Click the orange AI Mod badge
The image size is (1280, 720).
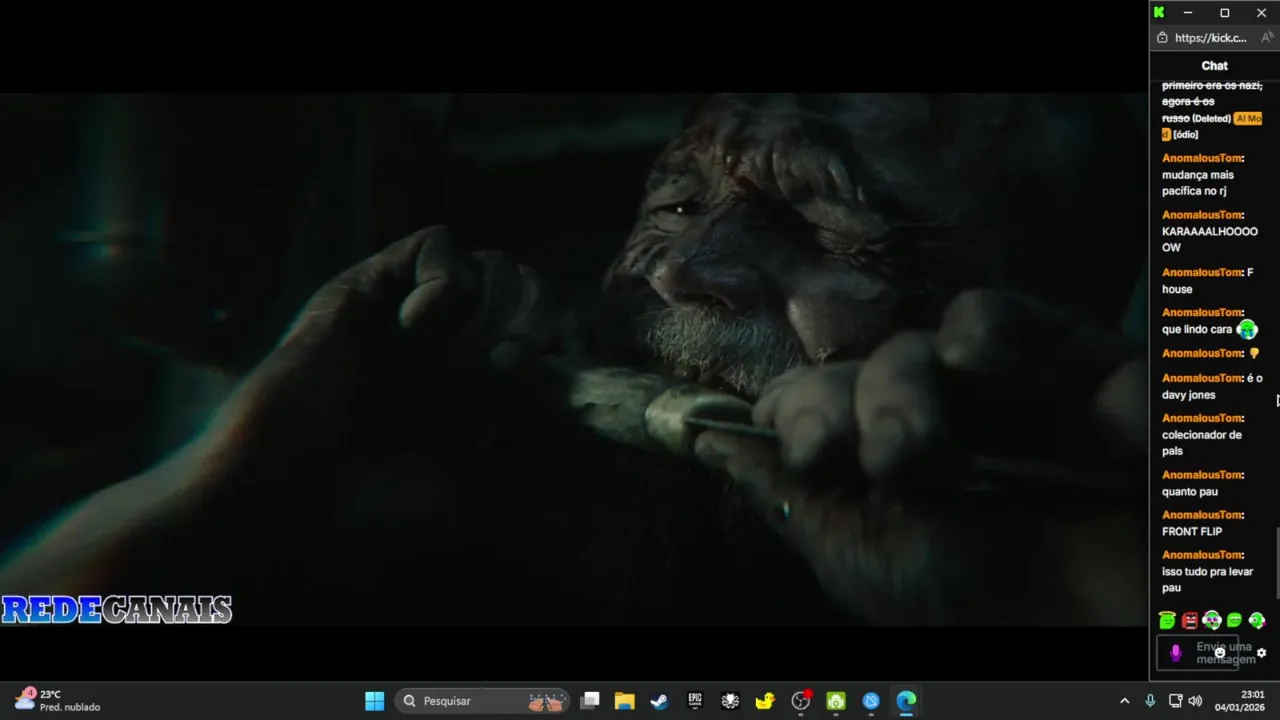[x=1248, y=118]
